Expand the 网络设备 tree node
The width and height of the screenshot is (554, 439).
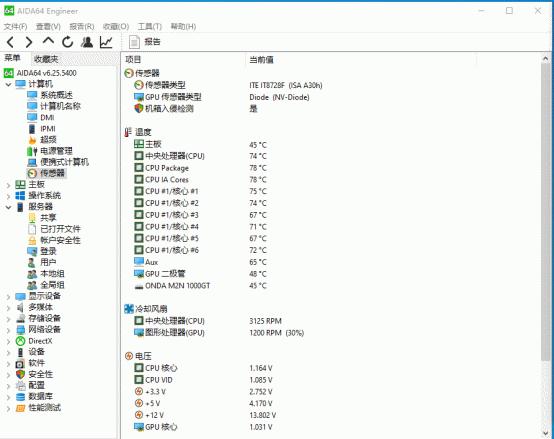click(8, 330)
